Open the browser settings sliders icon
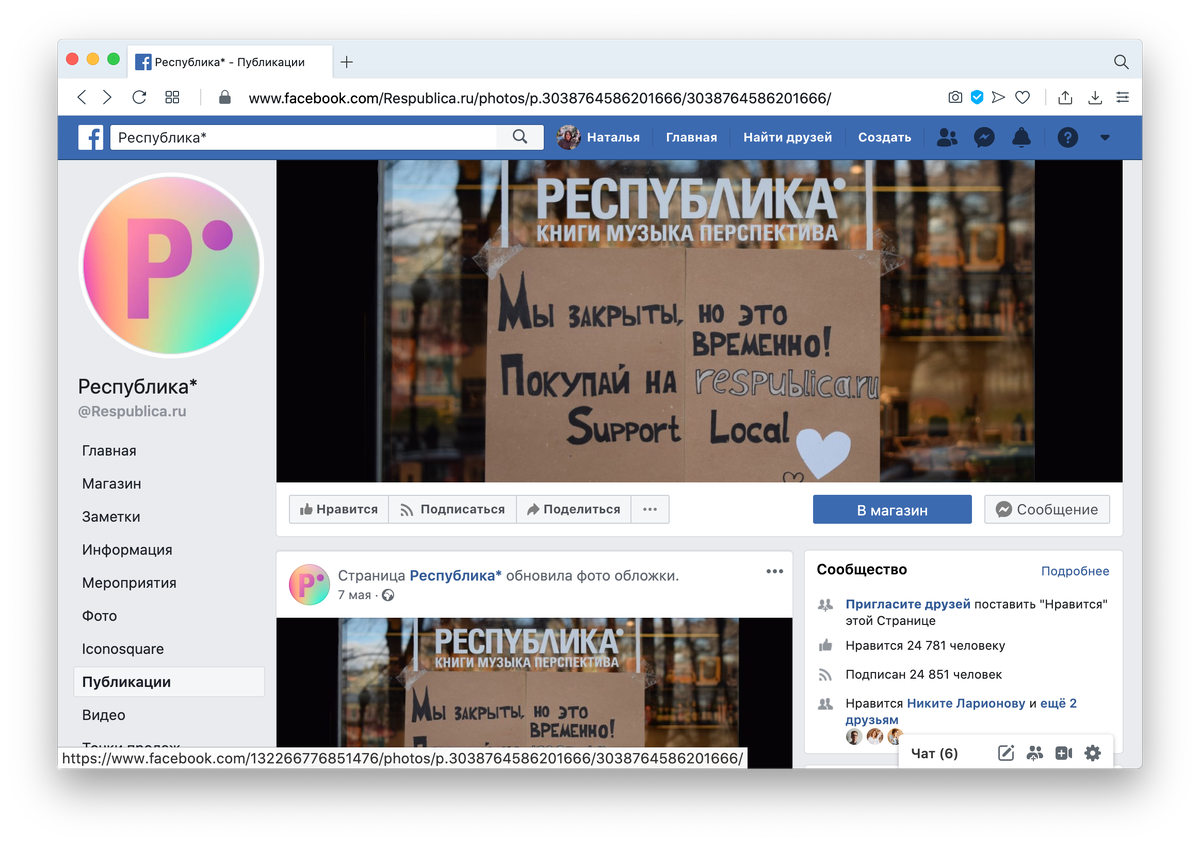 (x=1123, y=97)
